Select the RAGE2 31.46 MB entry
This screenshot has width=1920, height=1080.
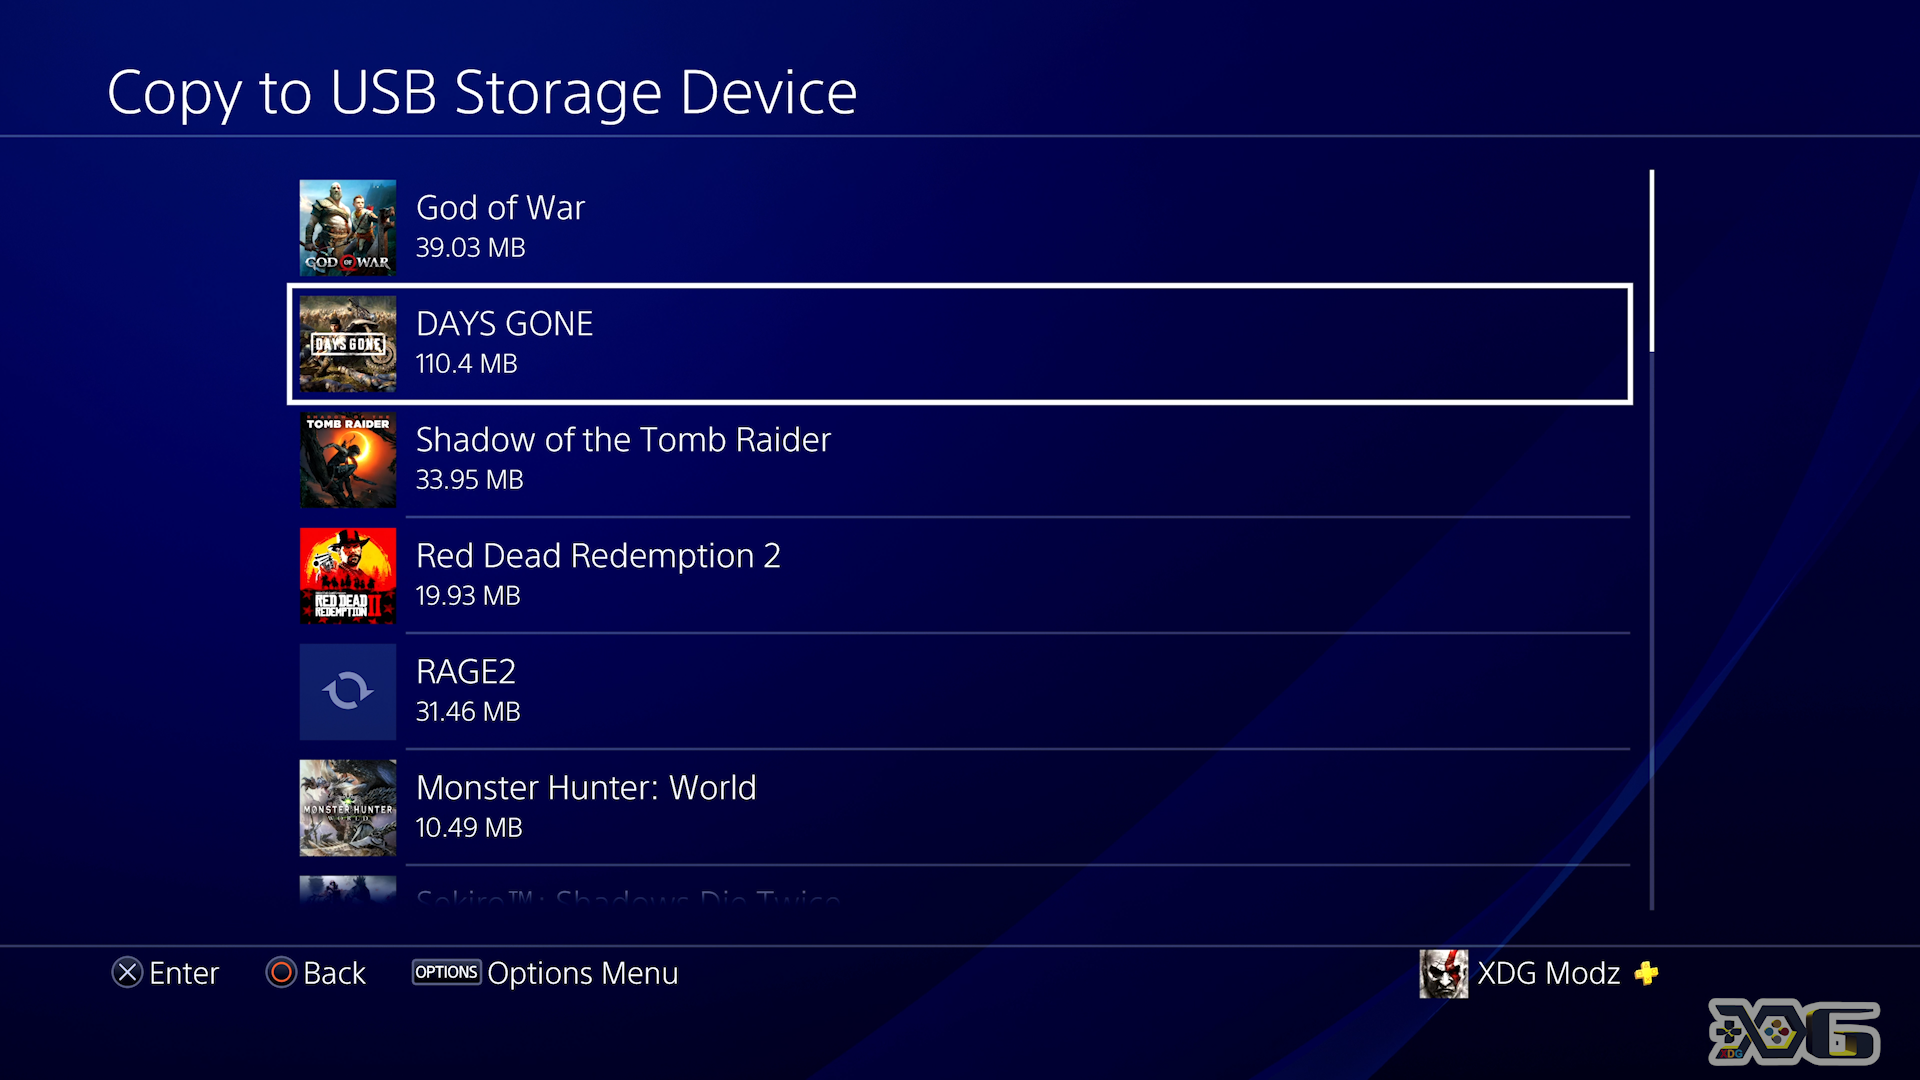click(960, 692)
